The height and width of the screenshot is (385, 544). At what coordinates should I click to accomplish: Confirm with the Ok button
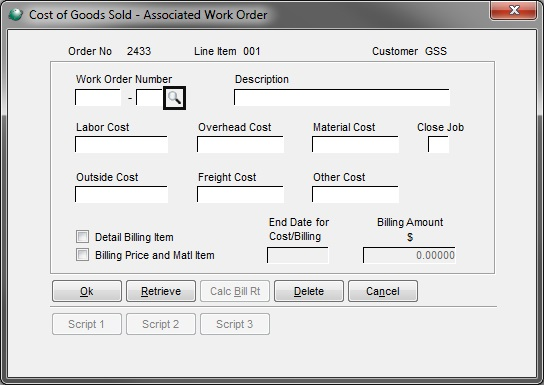tap(87, 291)
